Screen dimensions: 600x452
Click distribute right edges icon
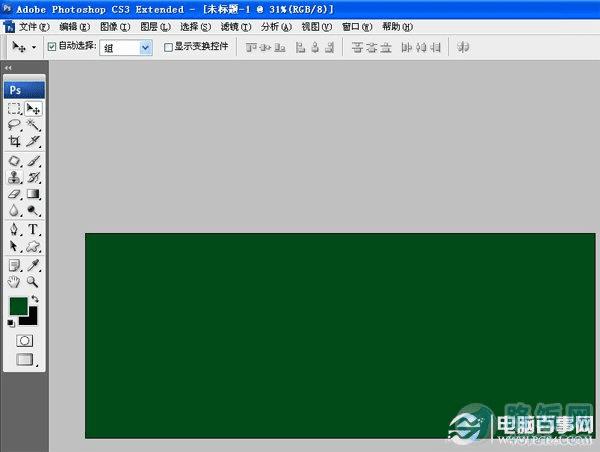pyautogui.click(x=435, y=47)
